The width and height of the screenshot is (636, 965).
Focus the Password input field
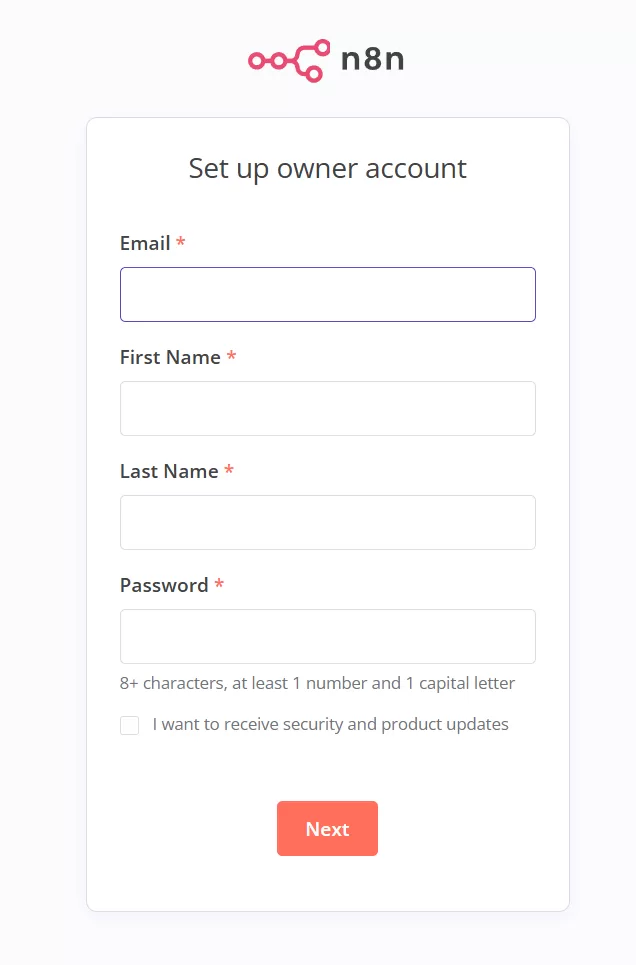(x=327, y=636)
